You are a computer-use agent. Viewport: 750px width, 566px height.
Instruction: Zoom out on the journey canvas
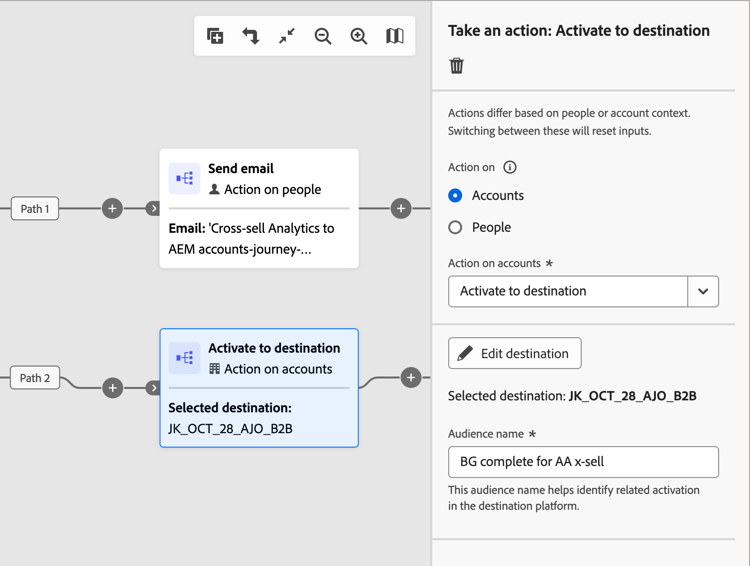tap(323, 36)
